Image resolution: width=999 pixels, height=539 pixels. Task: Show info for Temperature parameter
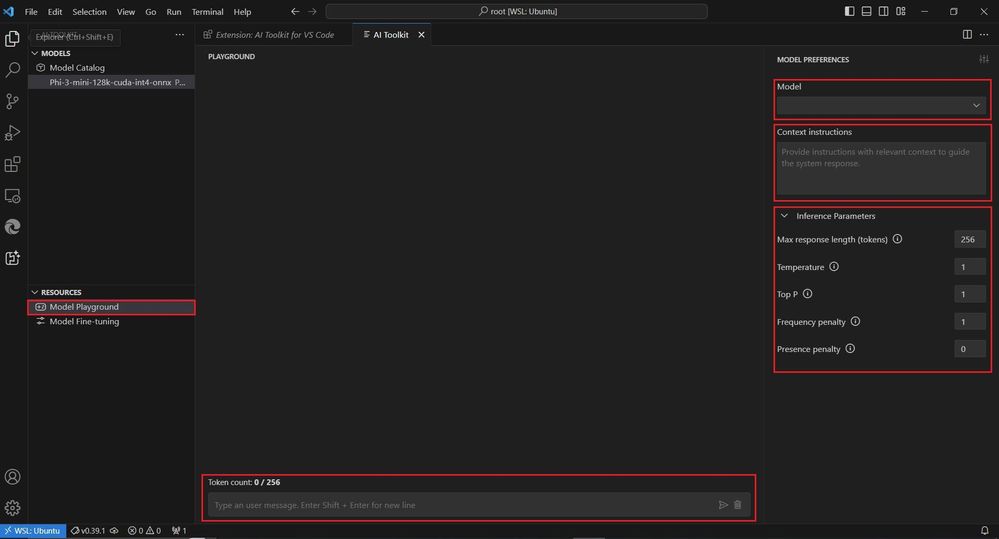click(x=834, y=266)
